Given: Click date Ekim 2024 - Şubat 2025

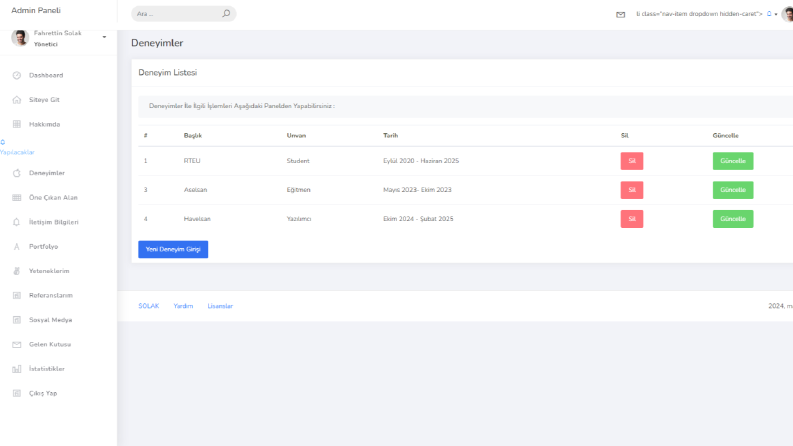Looking at the screenshot, I should (418, 219).
